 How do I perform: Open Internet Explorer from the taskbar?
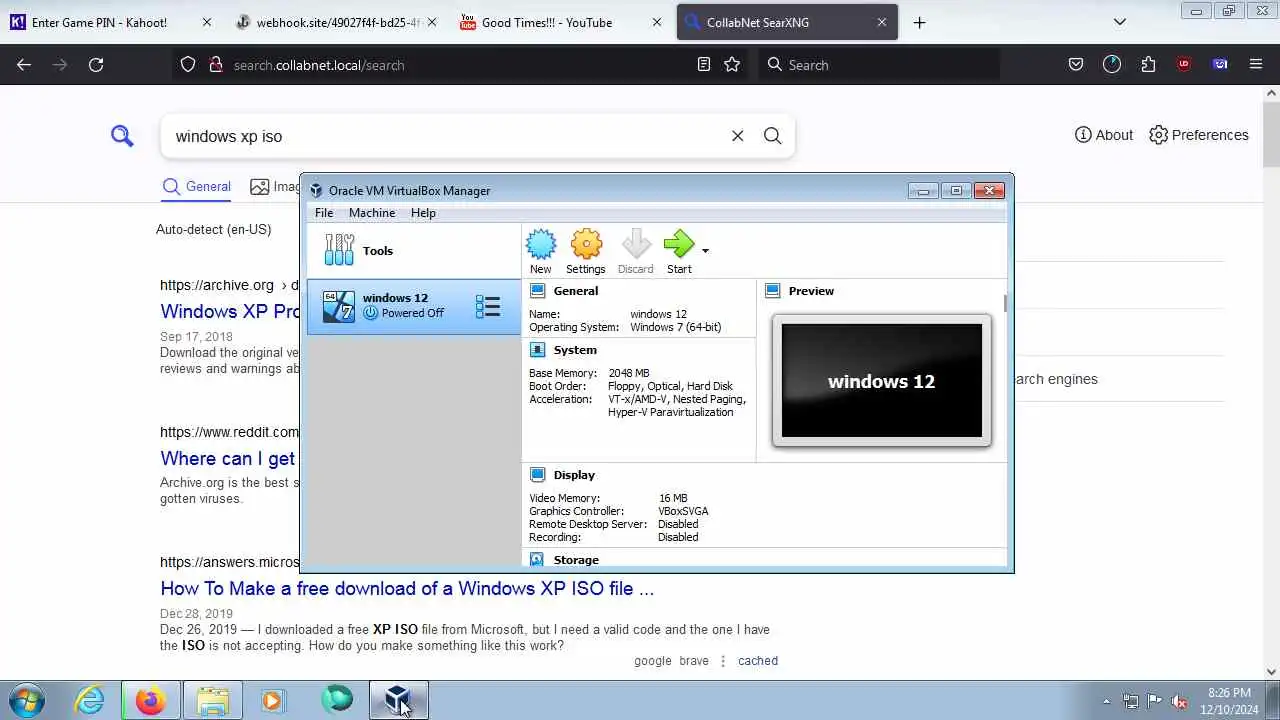[90, 699]
